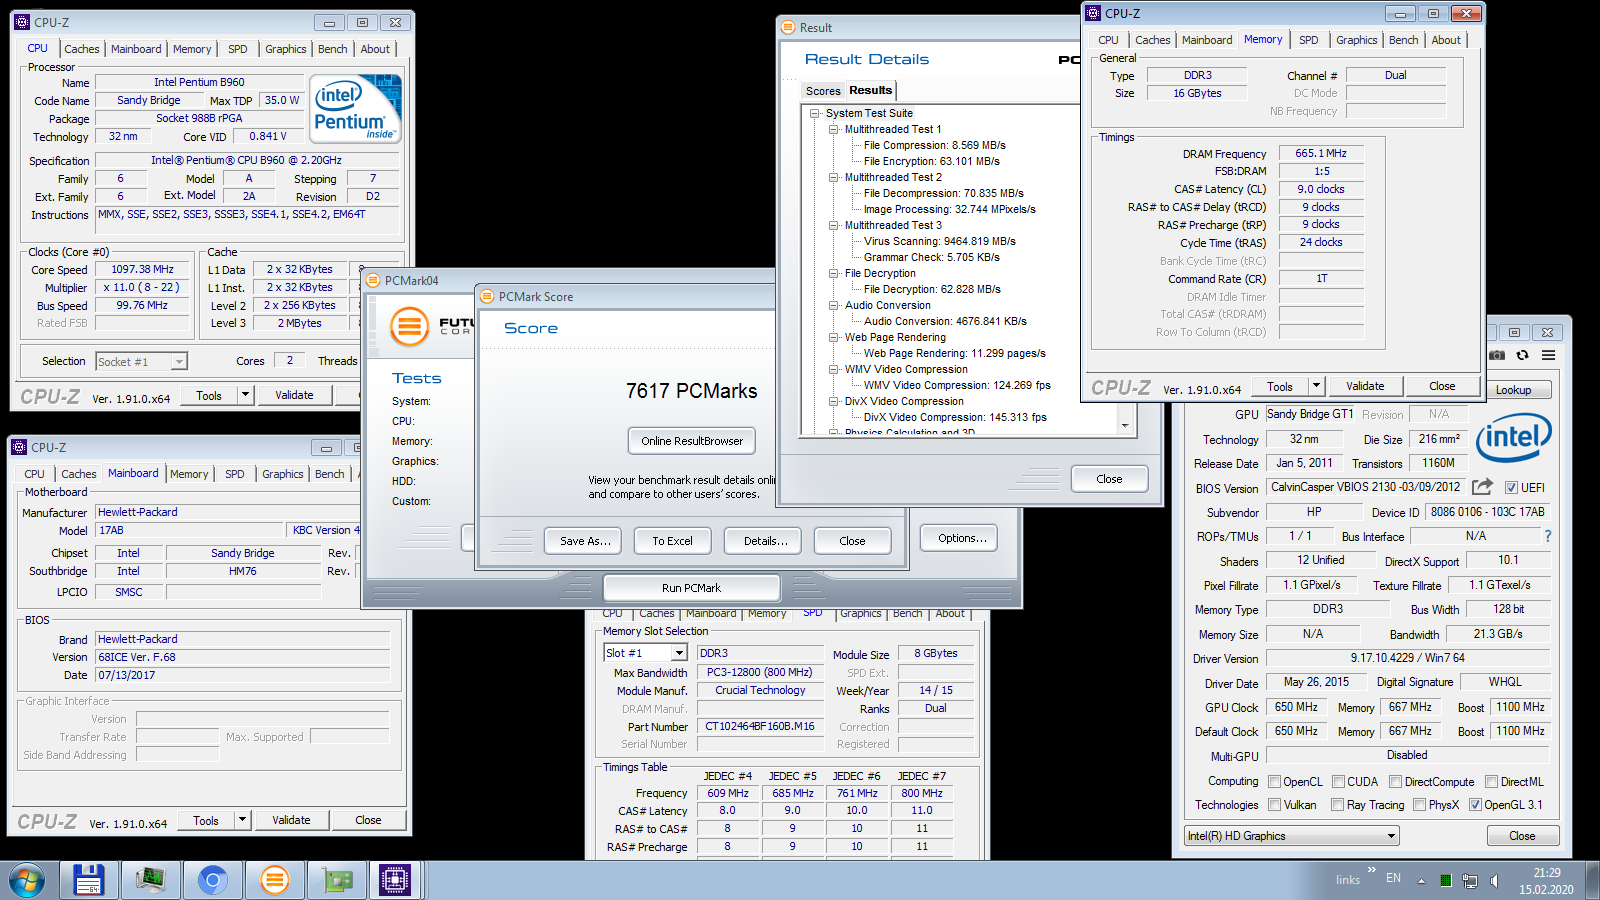Click the GPU-Z refresh arrows icon
The image size is (1600, 900).
pyautogui.click(x=1523, y=355)
